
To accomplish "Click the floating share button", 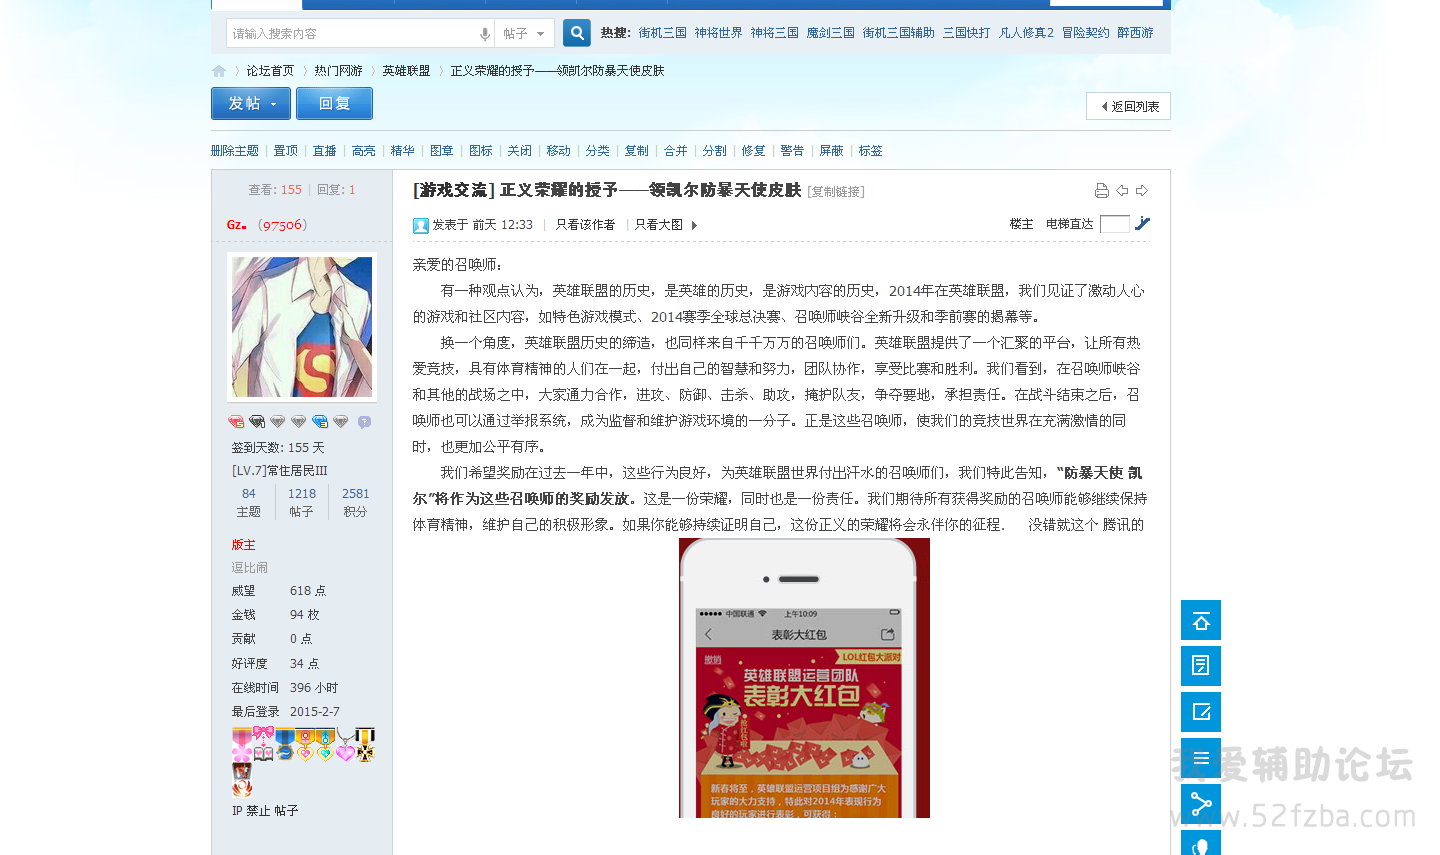I will (1201, 804).
